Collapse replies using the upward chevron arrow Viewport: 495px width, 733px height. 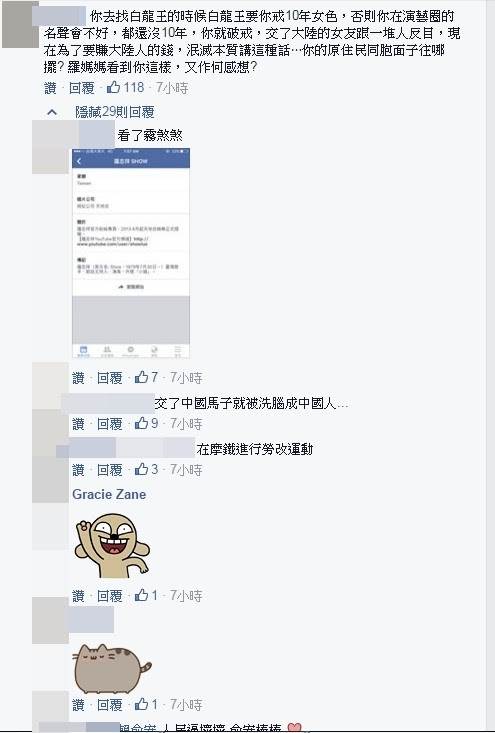click(52, 112)
